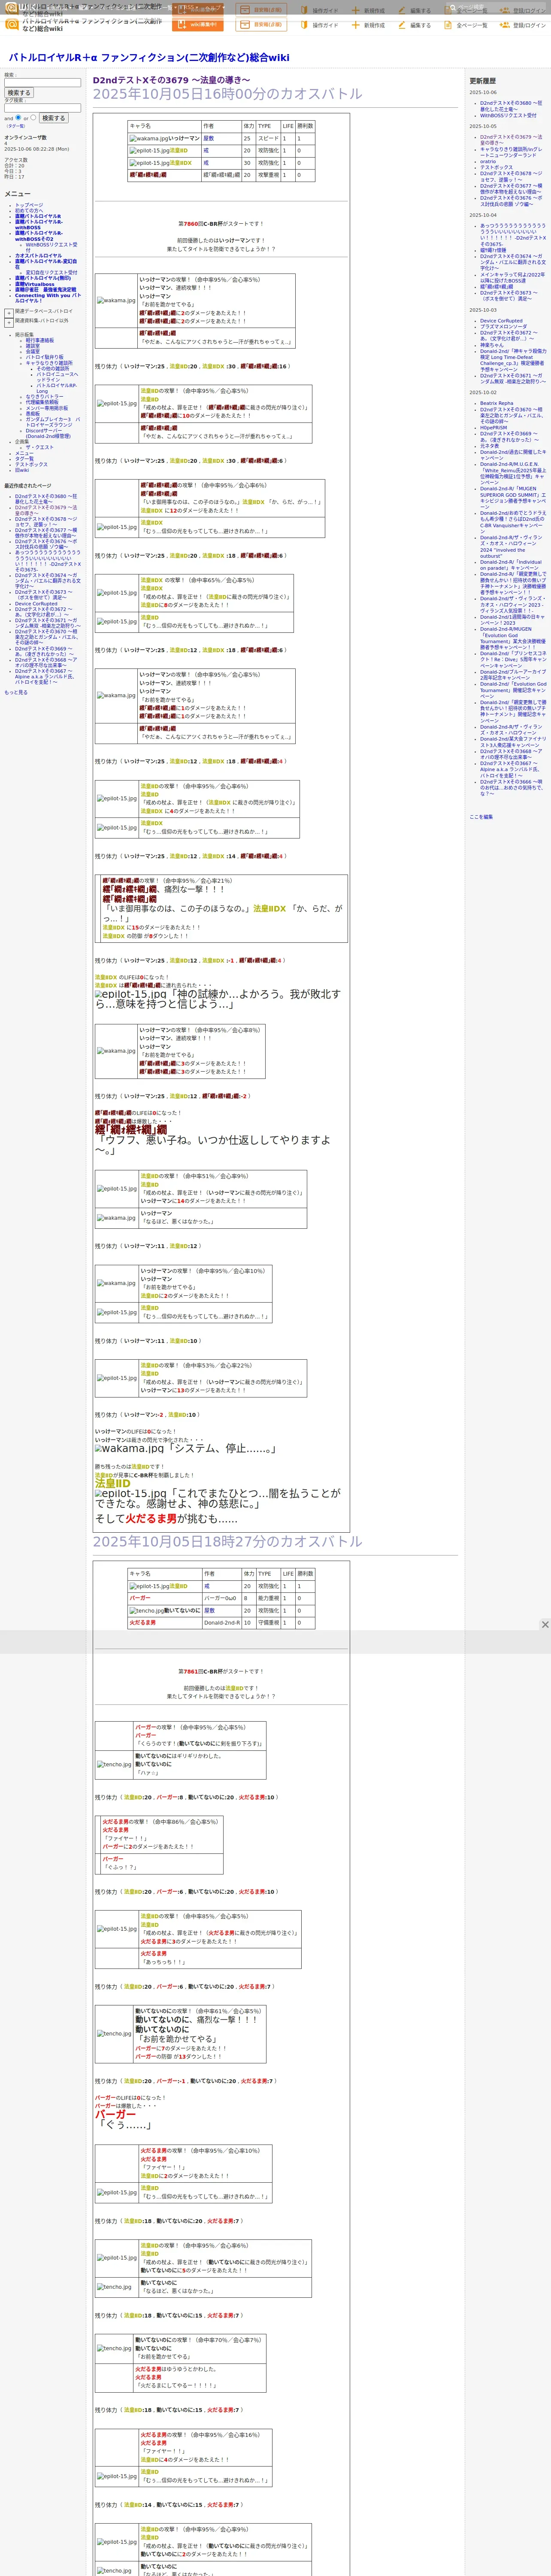Select the 'or' search radio button
This screenshot has width=551, height=2576.
click(33, 117)
